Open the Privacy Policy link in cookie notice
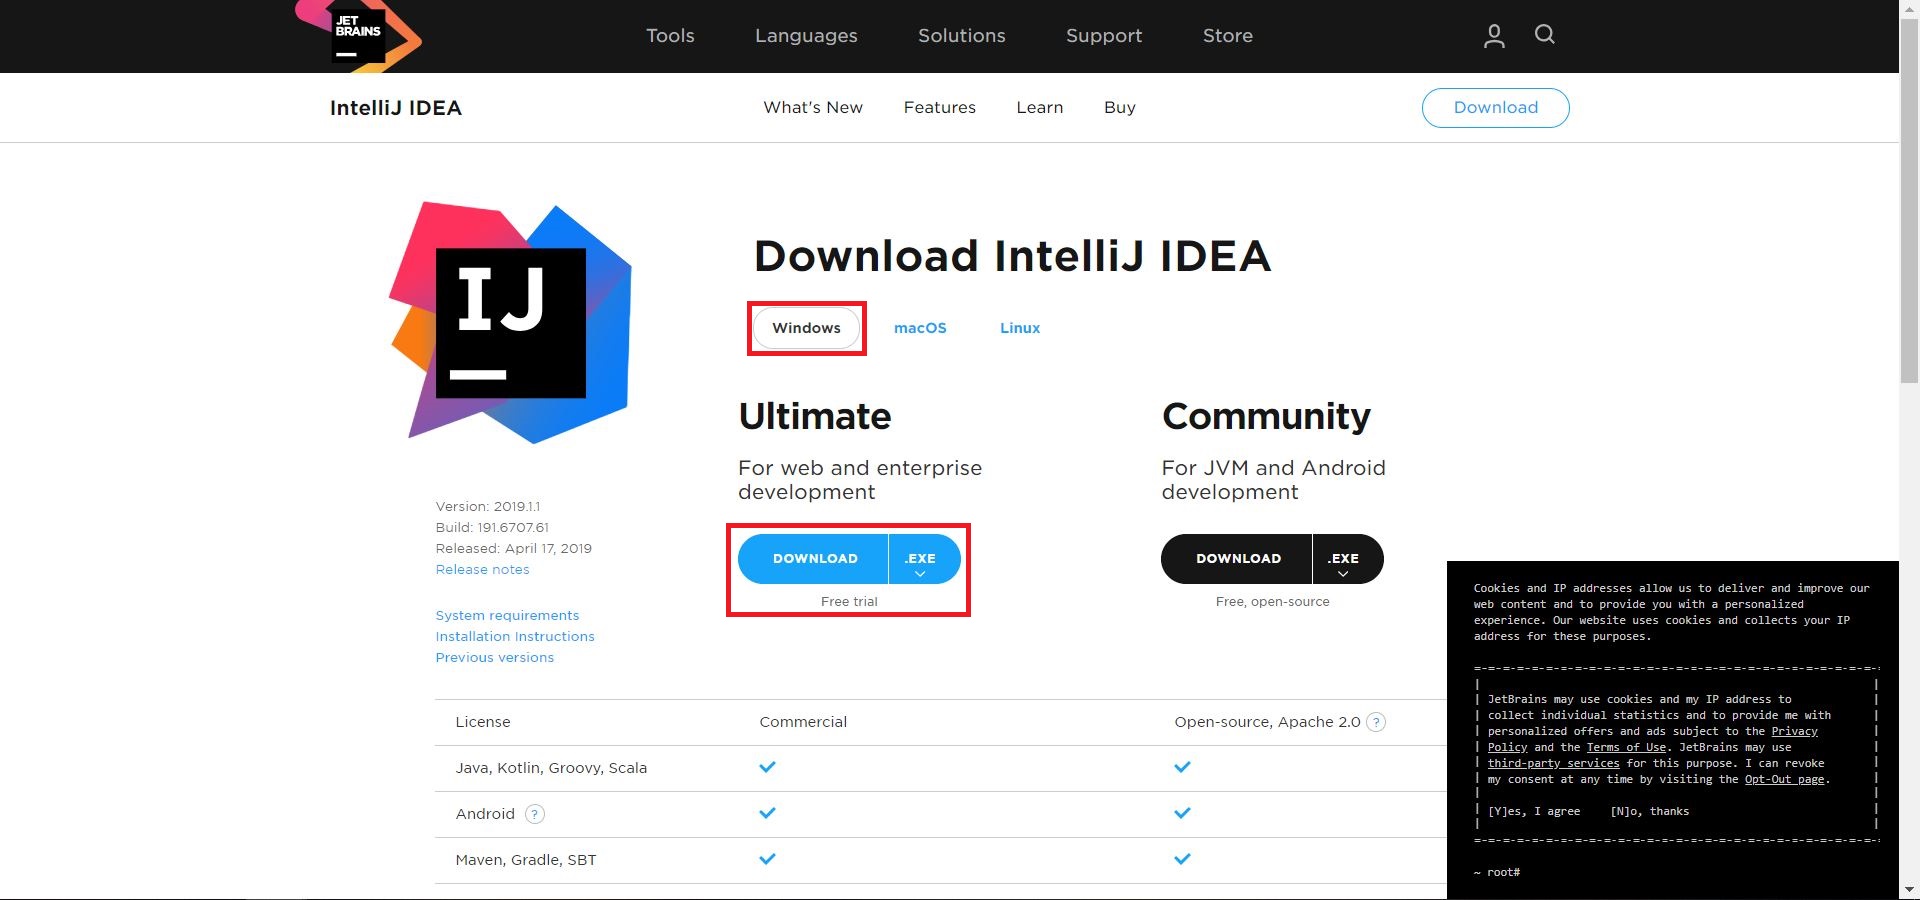 [x=1794, y=732]
